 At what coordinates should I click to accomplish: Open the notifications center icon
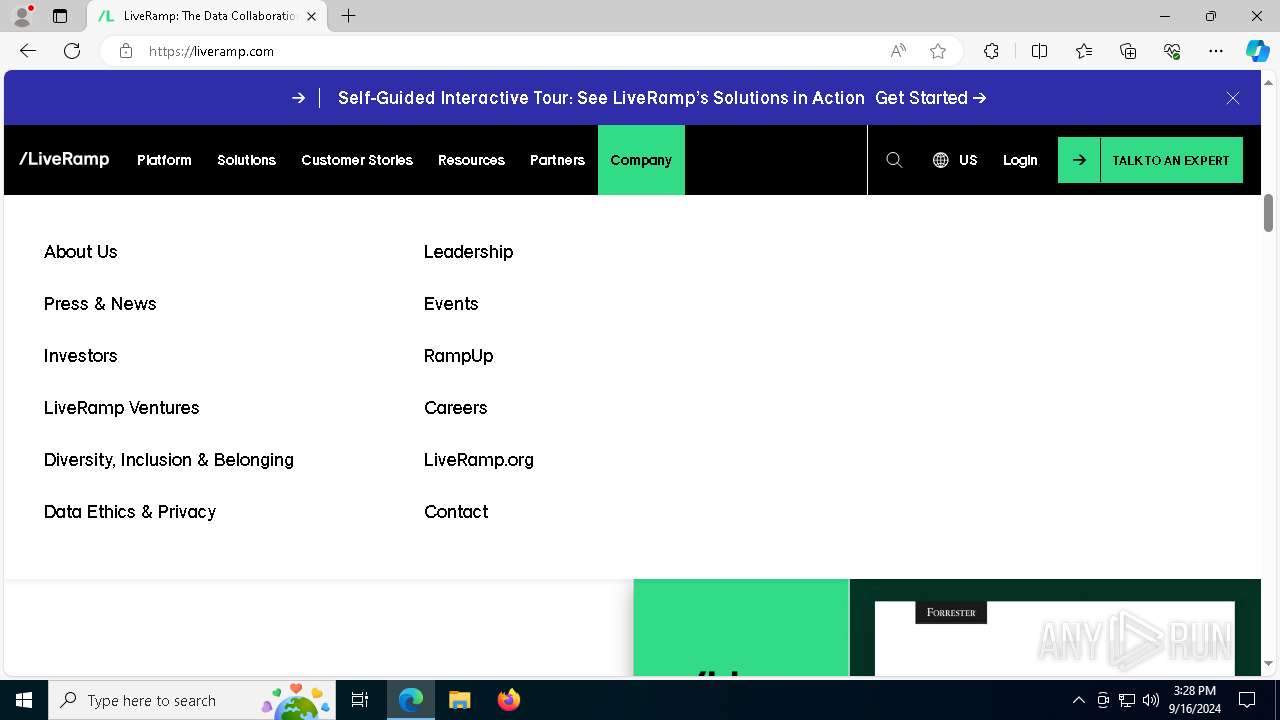1247,700
